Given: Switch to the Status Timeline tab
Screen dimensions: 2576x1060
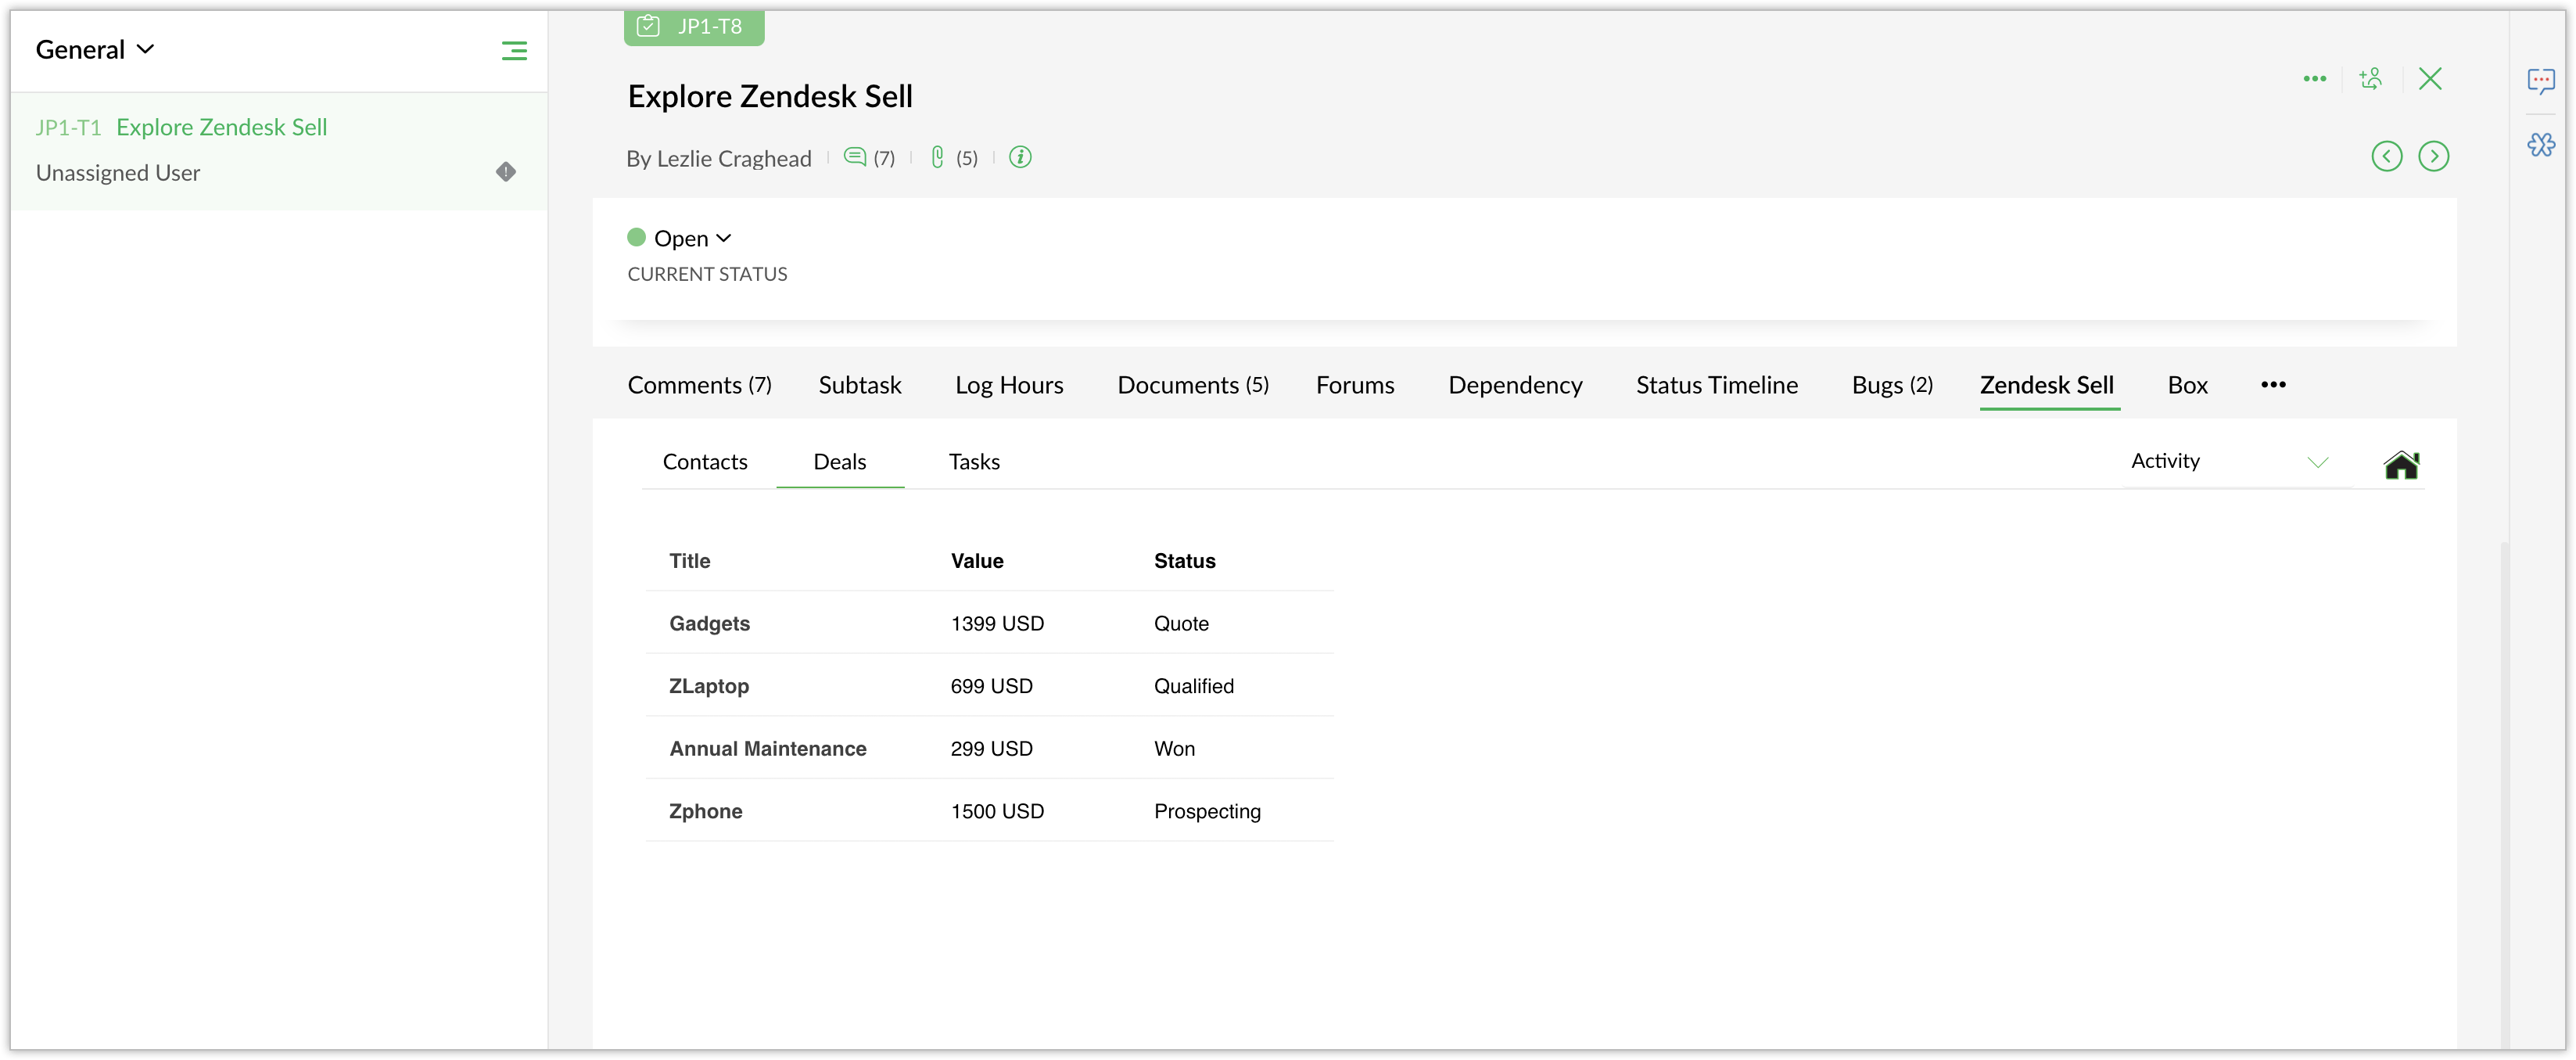Looking at the screenshot, I should pyautogui.click(x=1716, y=385).
